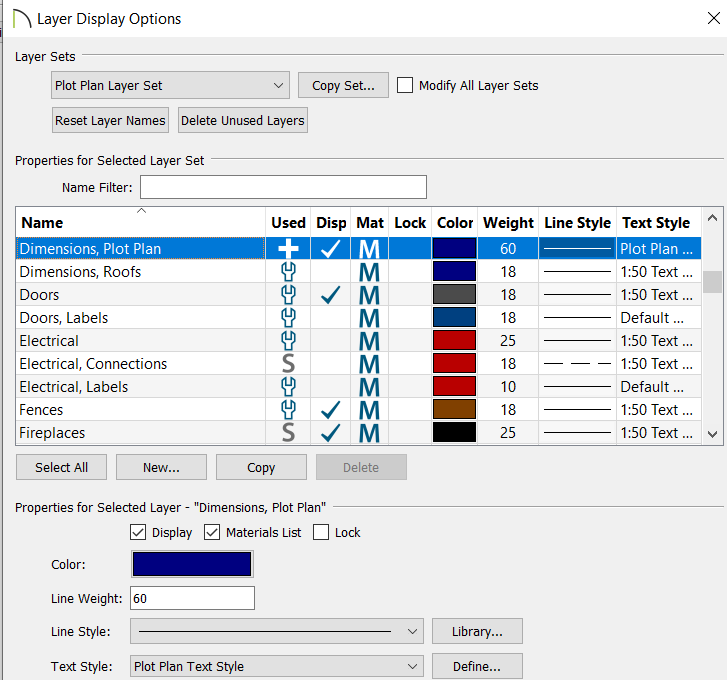
Task: Click the dashed line style for Electrical, Connections
Action: point(577,364)
